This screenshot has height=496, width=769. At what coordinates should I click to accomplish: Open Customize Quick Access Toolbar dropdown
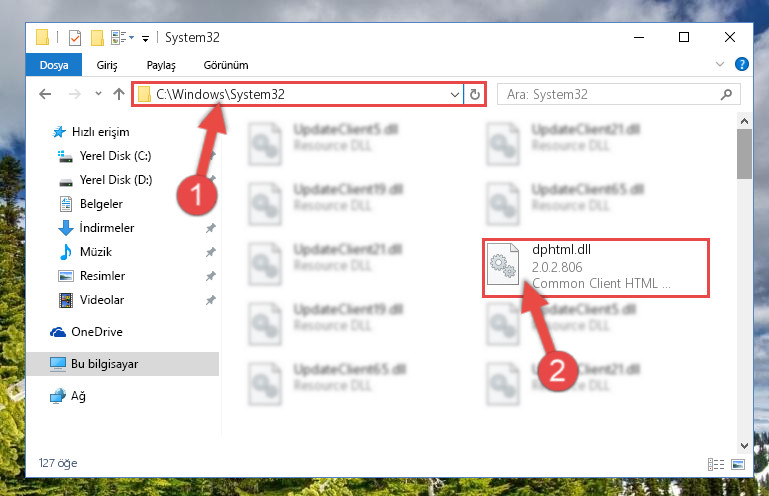pyautogui.click(x=145, y=39)
